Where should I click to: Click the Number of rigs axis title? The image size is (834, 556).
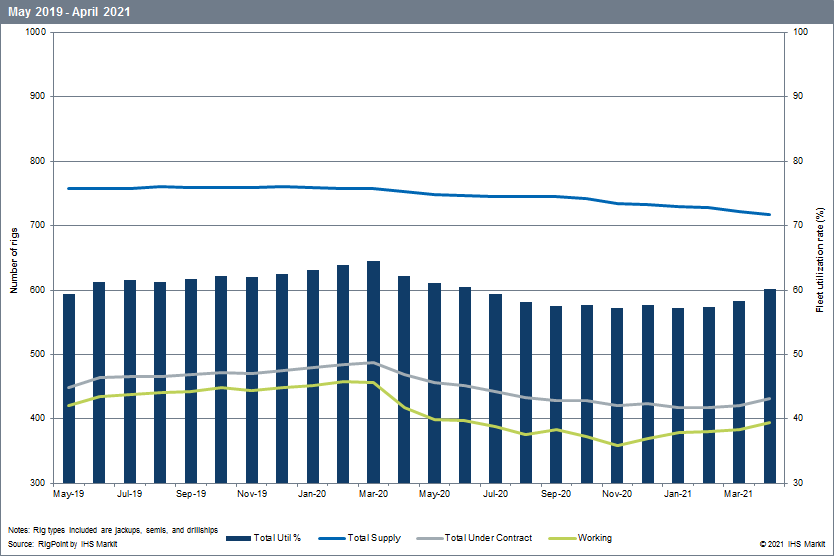14,257
